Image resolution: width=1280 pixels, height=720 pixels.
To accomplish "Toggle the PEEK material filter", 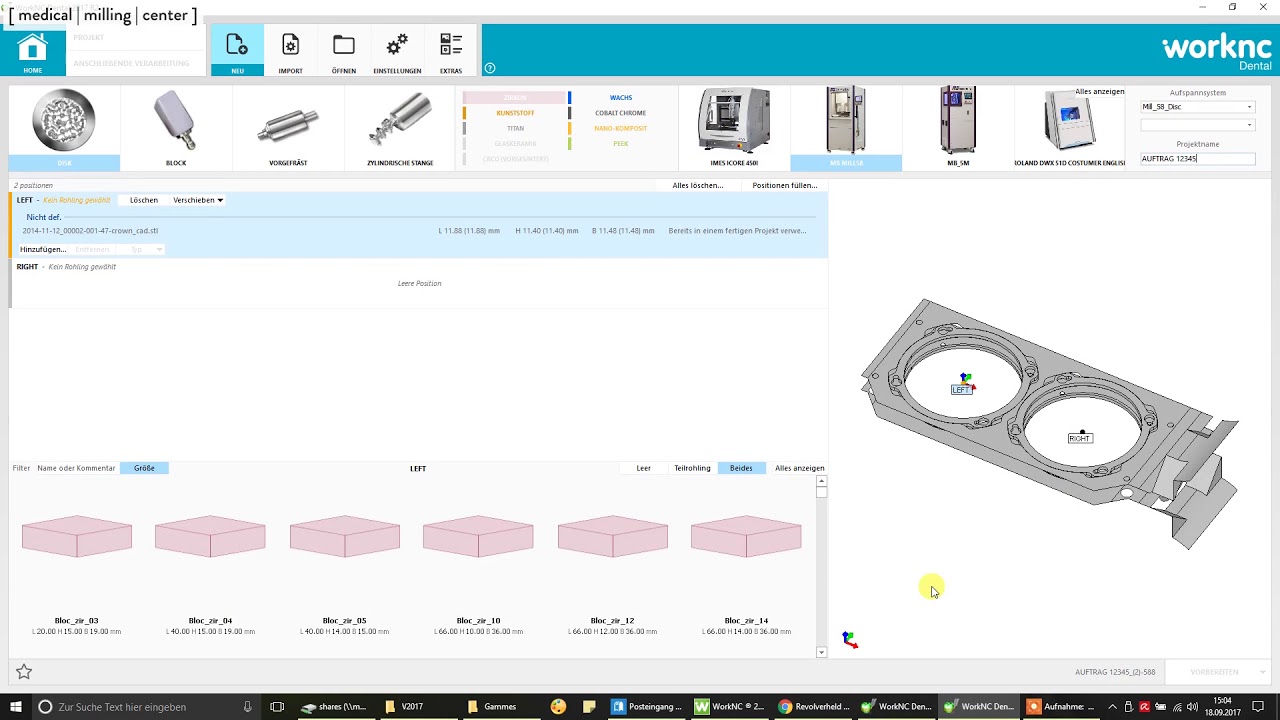I will [620, 143].
